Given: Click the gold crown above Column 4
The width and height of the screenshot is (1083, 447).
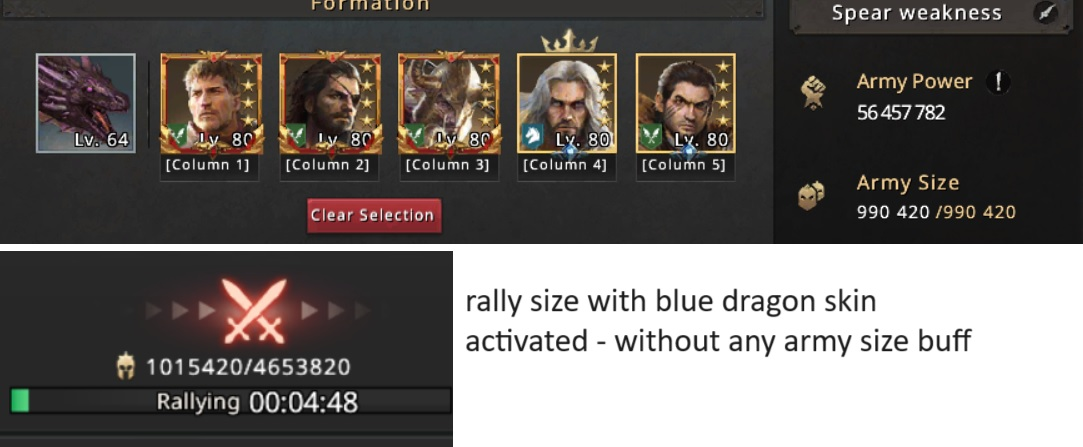Looking at the screenshot, I should tap(569, 41).
